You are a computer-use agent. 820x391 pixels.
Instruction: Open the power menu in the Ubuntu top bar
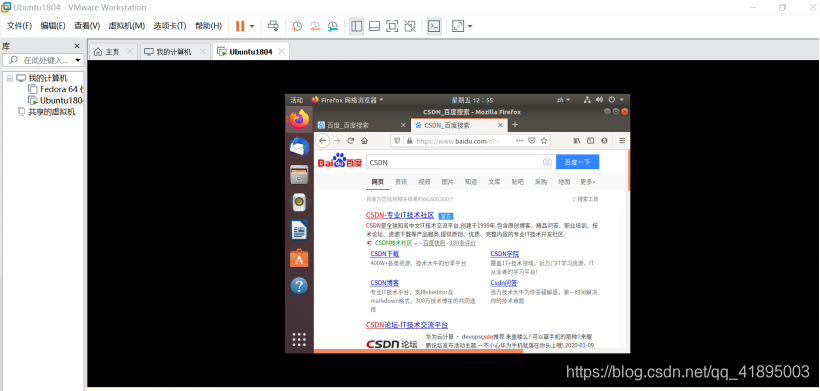tap(611, 99)
